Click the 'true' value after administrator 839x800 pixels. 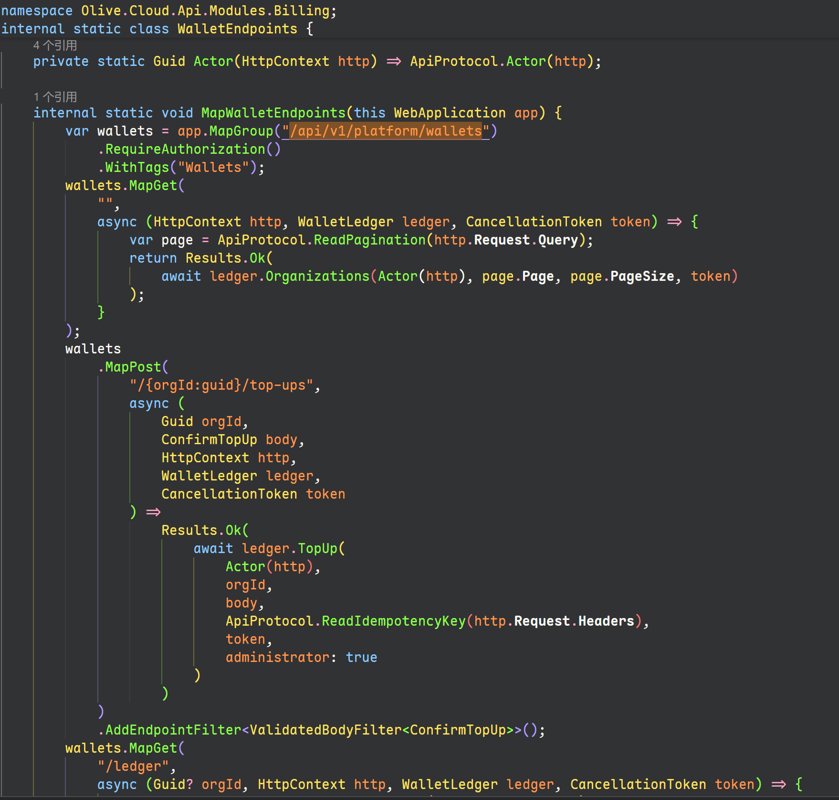click(361, 658)
